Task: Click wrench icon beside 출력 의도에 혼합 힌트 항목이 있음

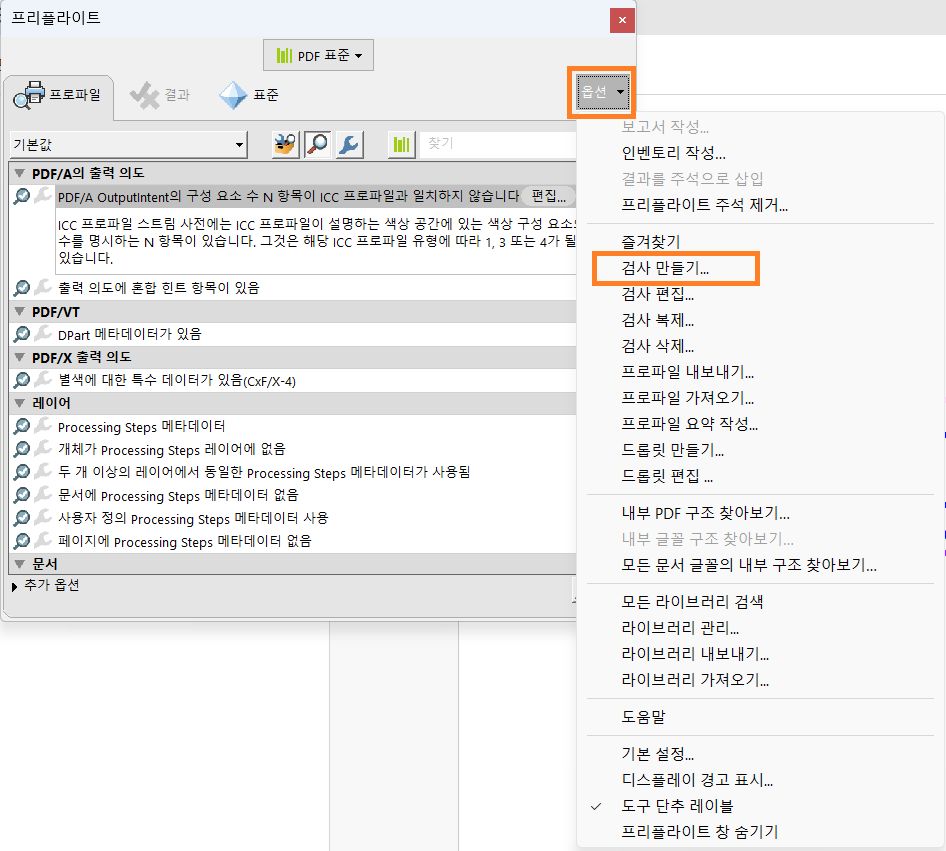Action: [x=41, y=288]
